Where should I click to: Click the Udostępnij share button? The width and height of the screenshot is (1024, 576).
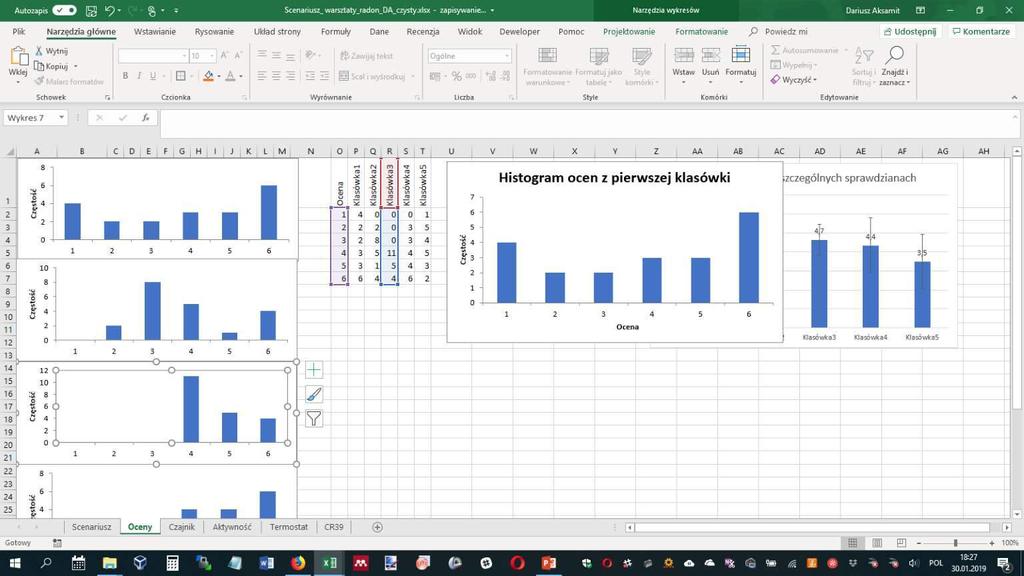click(910, 31)
